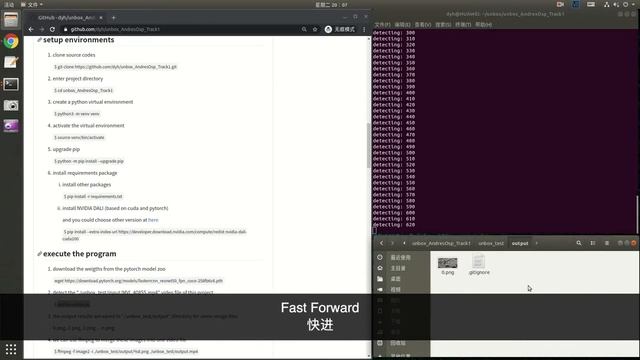Open the Terminal icon in the dock
The height and width of the screenshot is (360, 640).
click(x=11, y=84)
